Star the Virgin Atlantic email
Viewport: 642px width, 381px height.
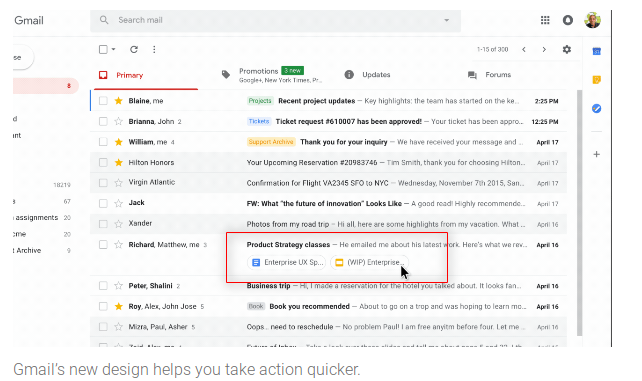(x=118, y=183)
